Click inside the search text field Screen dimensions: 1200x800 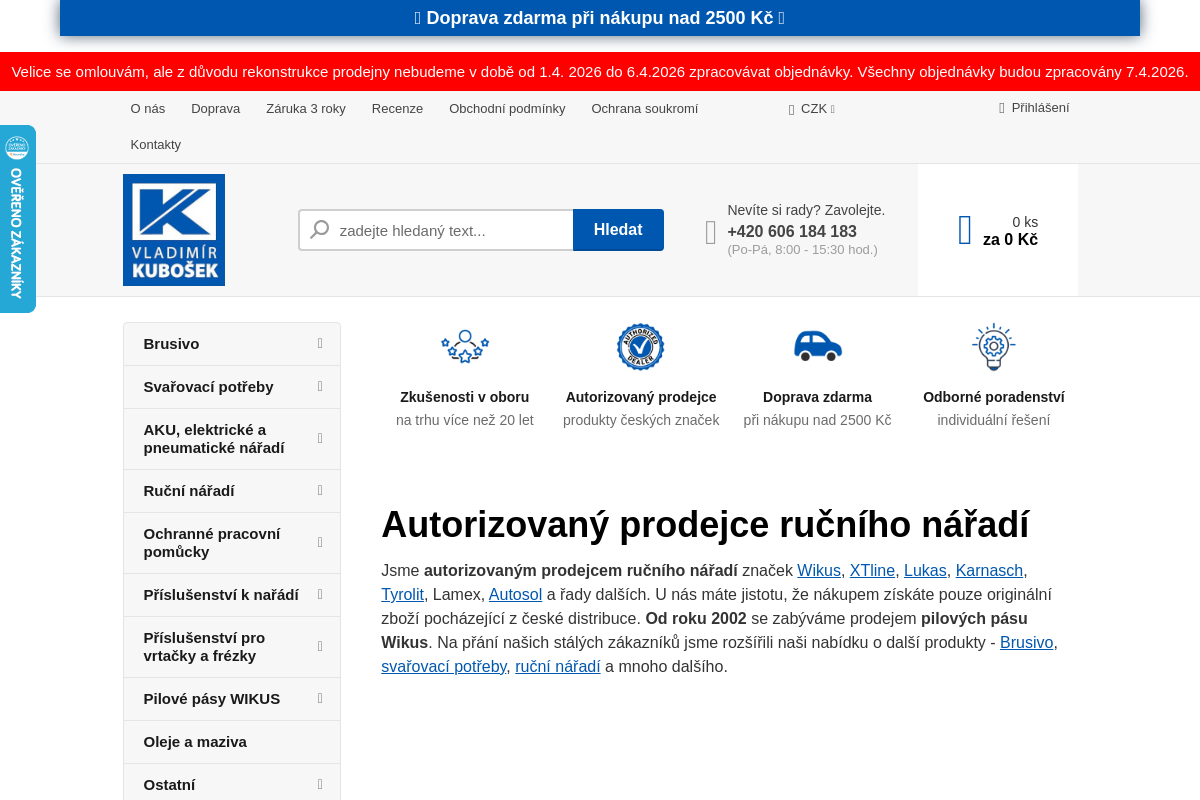click(x=450, y=229)
